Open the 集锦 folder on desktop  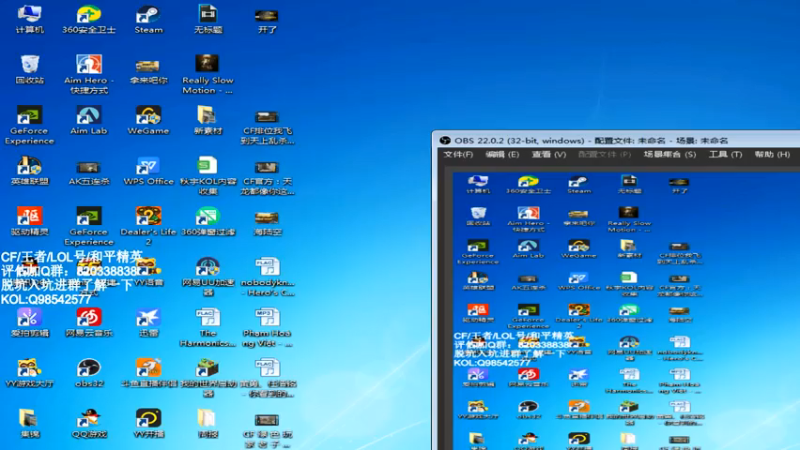click(29, 423)
